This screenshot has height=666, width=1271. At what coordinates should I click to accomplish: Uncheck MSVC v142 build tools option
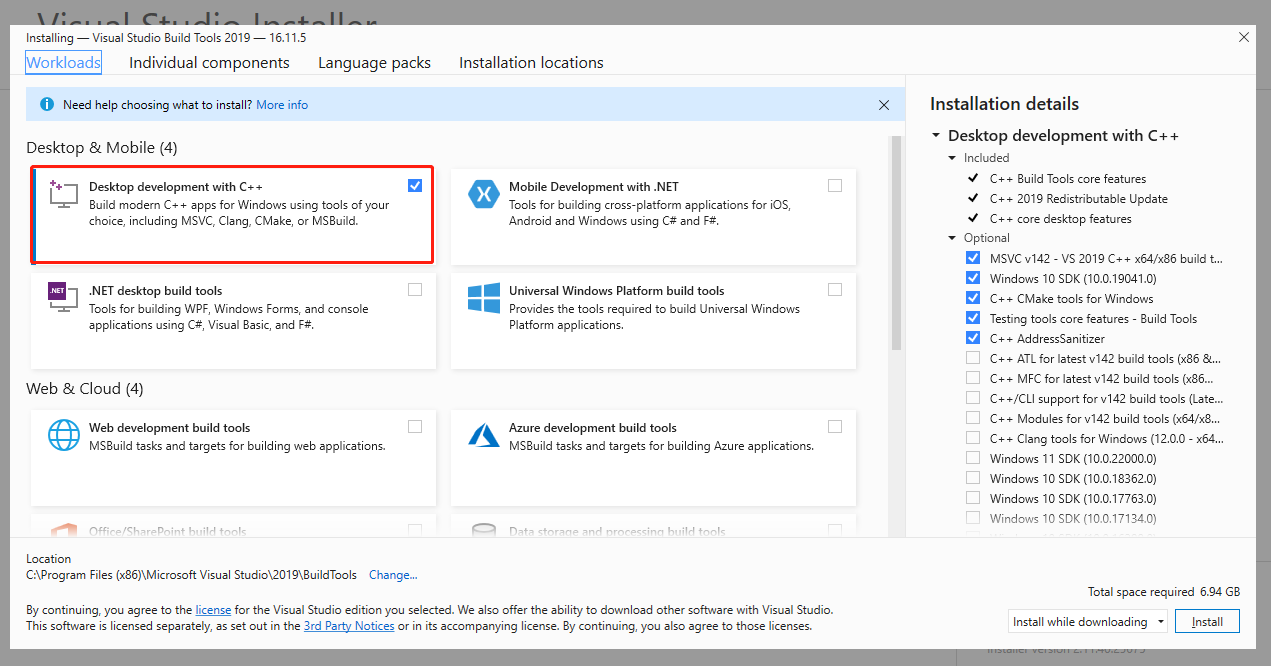(973, 258)
